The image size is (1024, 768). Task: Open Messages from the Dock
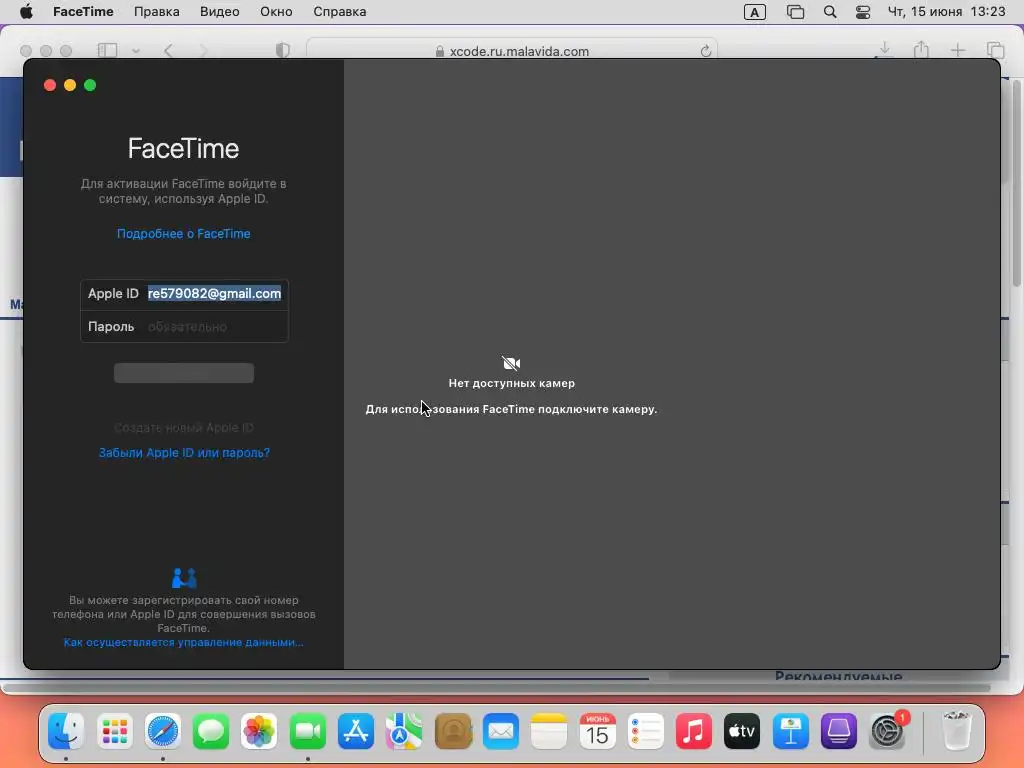click(x=211, y=731)
